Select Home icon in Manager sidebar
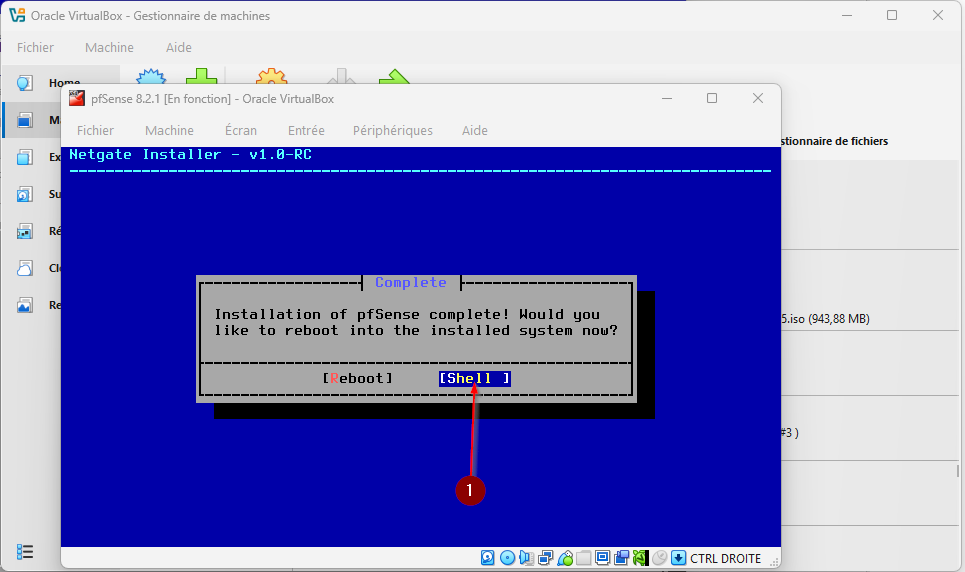965x572 pixels. point(25,84)
